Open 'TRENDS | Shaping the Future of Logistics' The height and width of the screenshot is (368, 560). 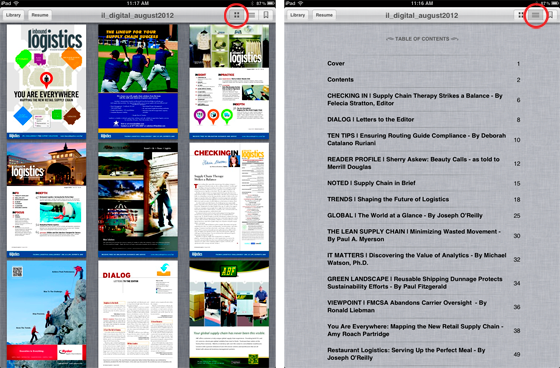tap(423, 199)
